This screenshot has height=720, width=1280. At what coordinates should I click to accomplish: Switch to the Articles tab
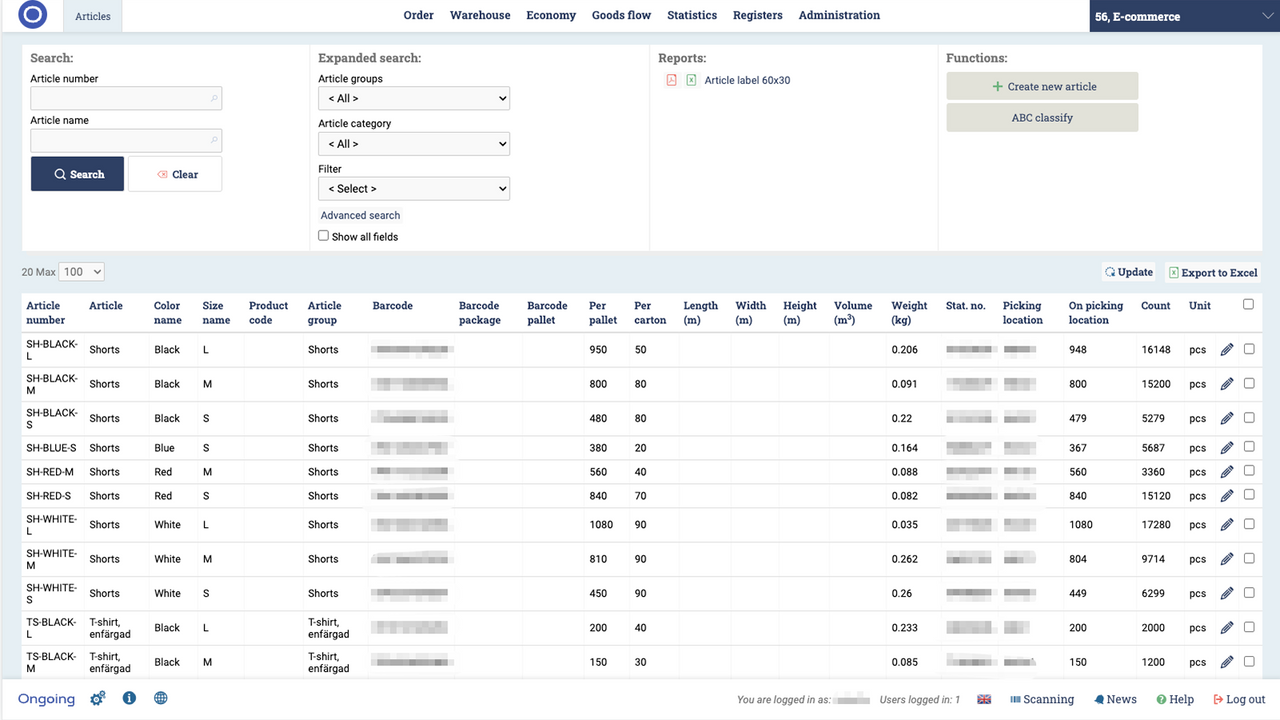tap(92, 16)
